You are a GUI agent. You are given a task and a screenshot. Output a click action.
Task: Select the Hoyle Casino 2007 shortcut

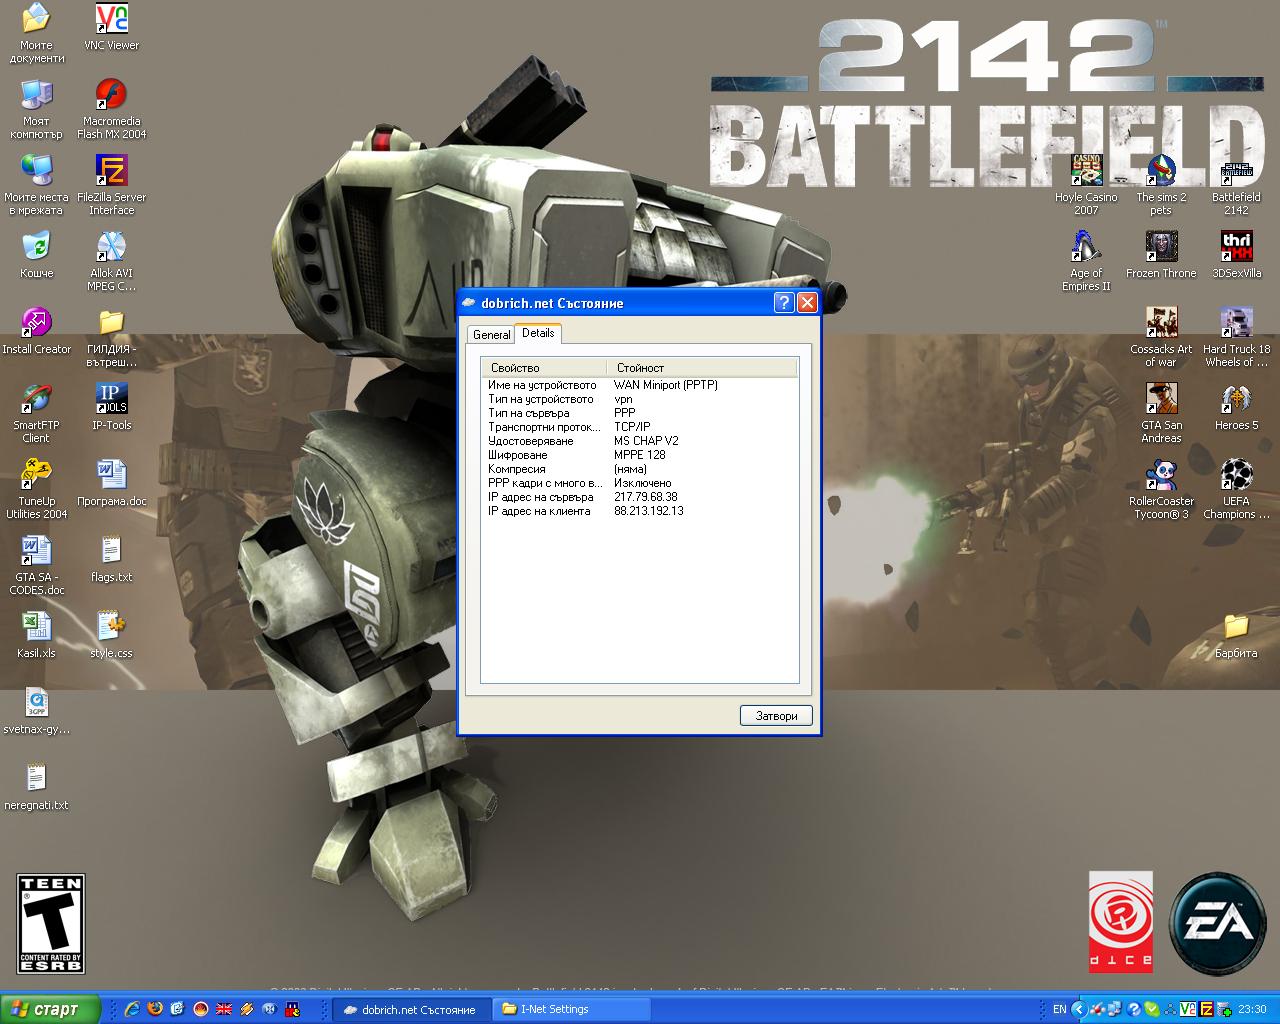(x=1086, y=186)
